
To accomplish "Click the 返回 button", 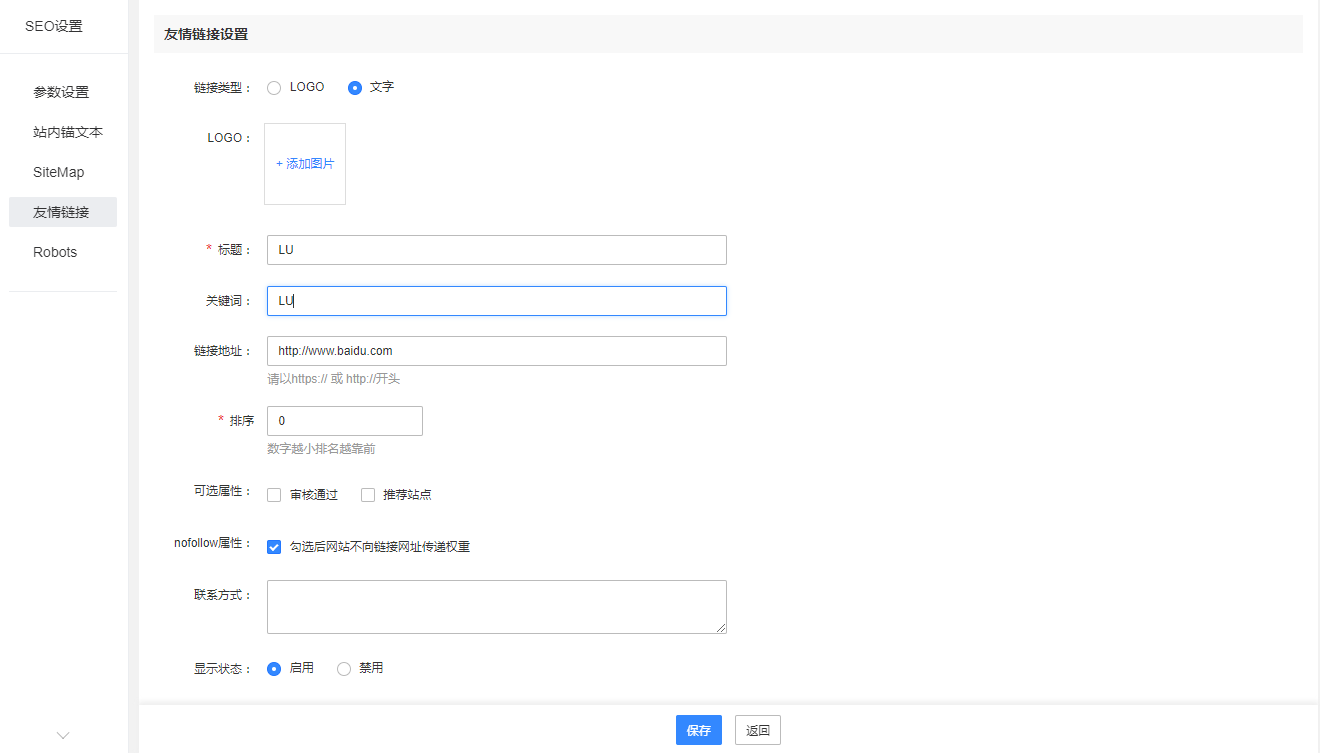I will (x=757, y=730).
